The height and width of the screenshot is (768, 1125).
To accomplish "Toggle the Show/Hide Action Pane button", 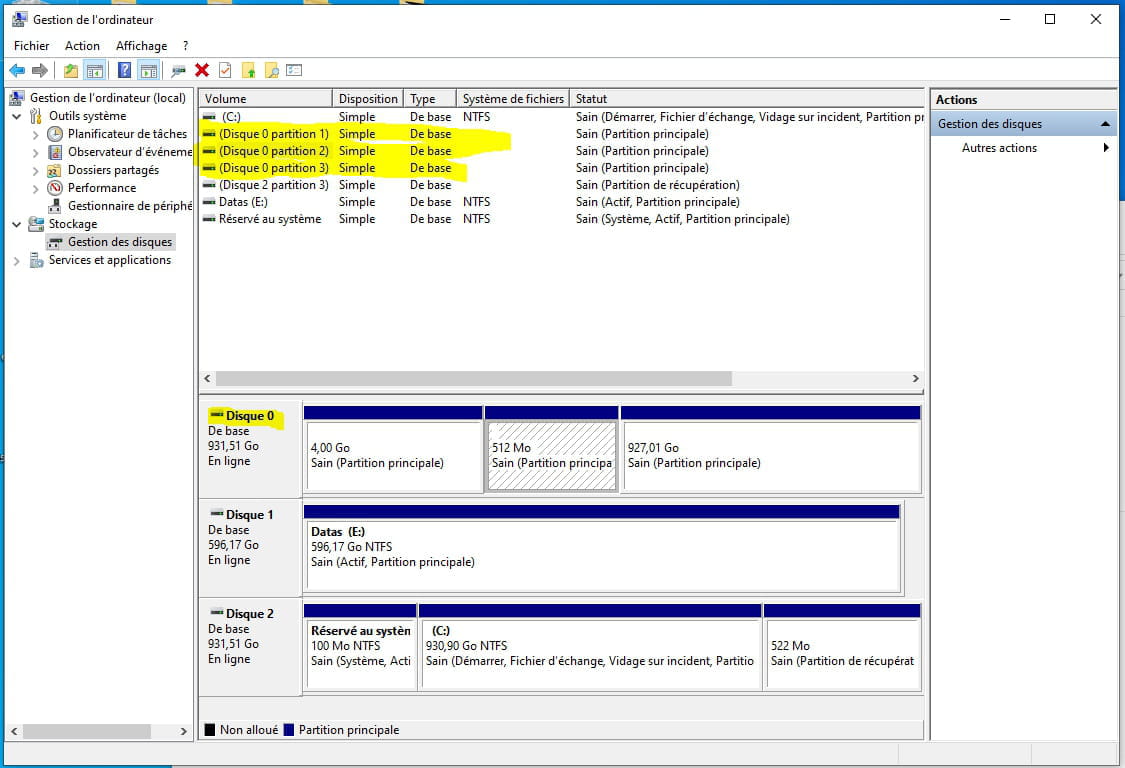I will point(148,70).
